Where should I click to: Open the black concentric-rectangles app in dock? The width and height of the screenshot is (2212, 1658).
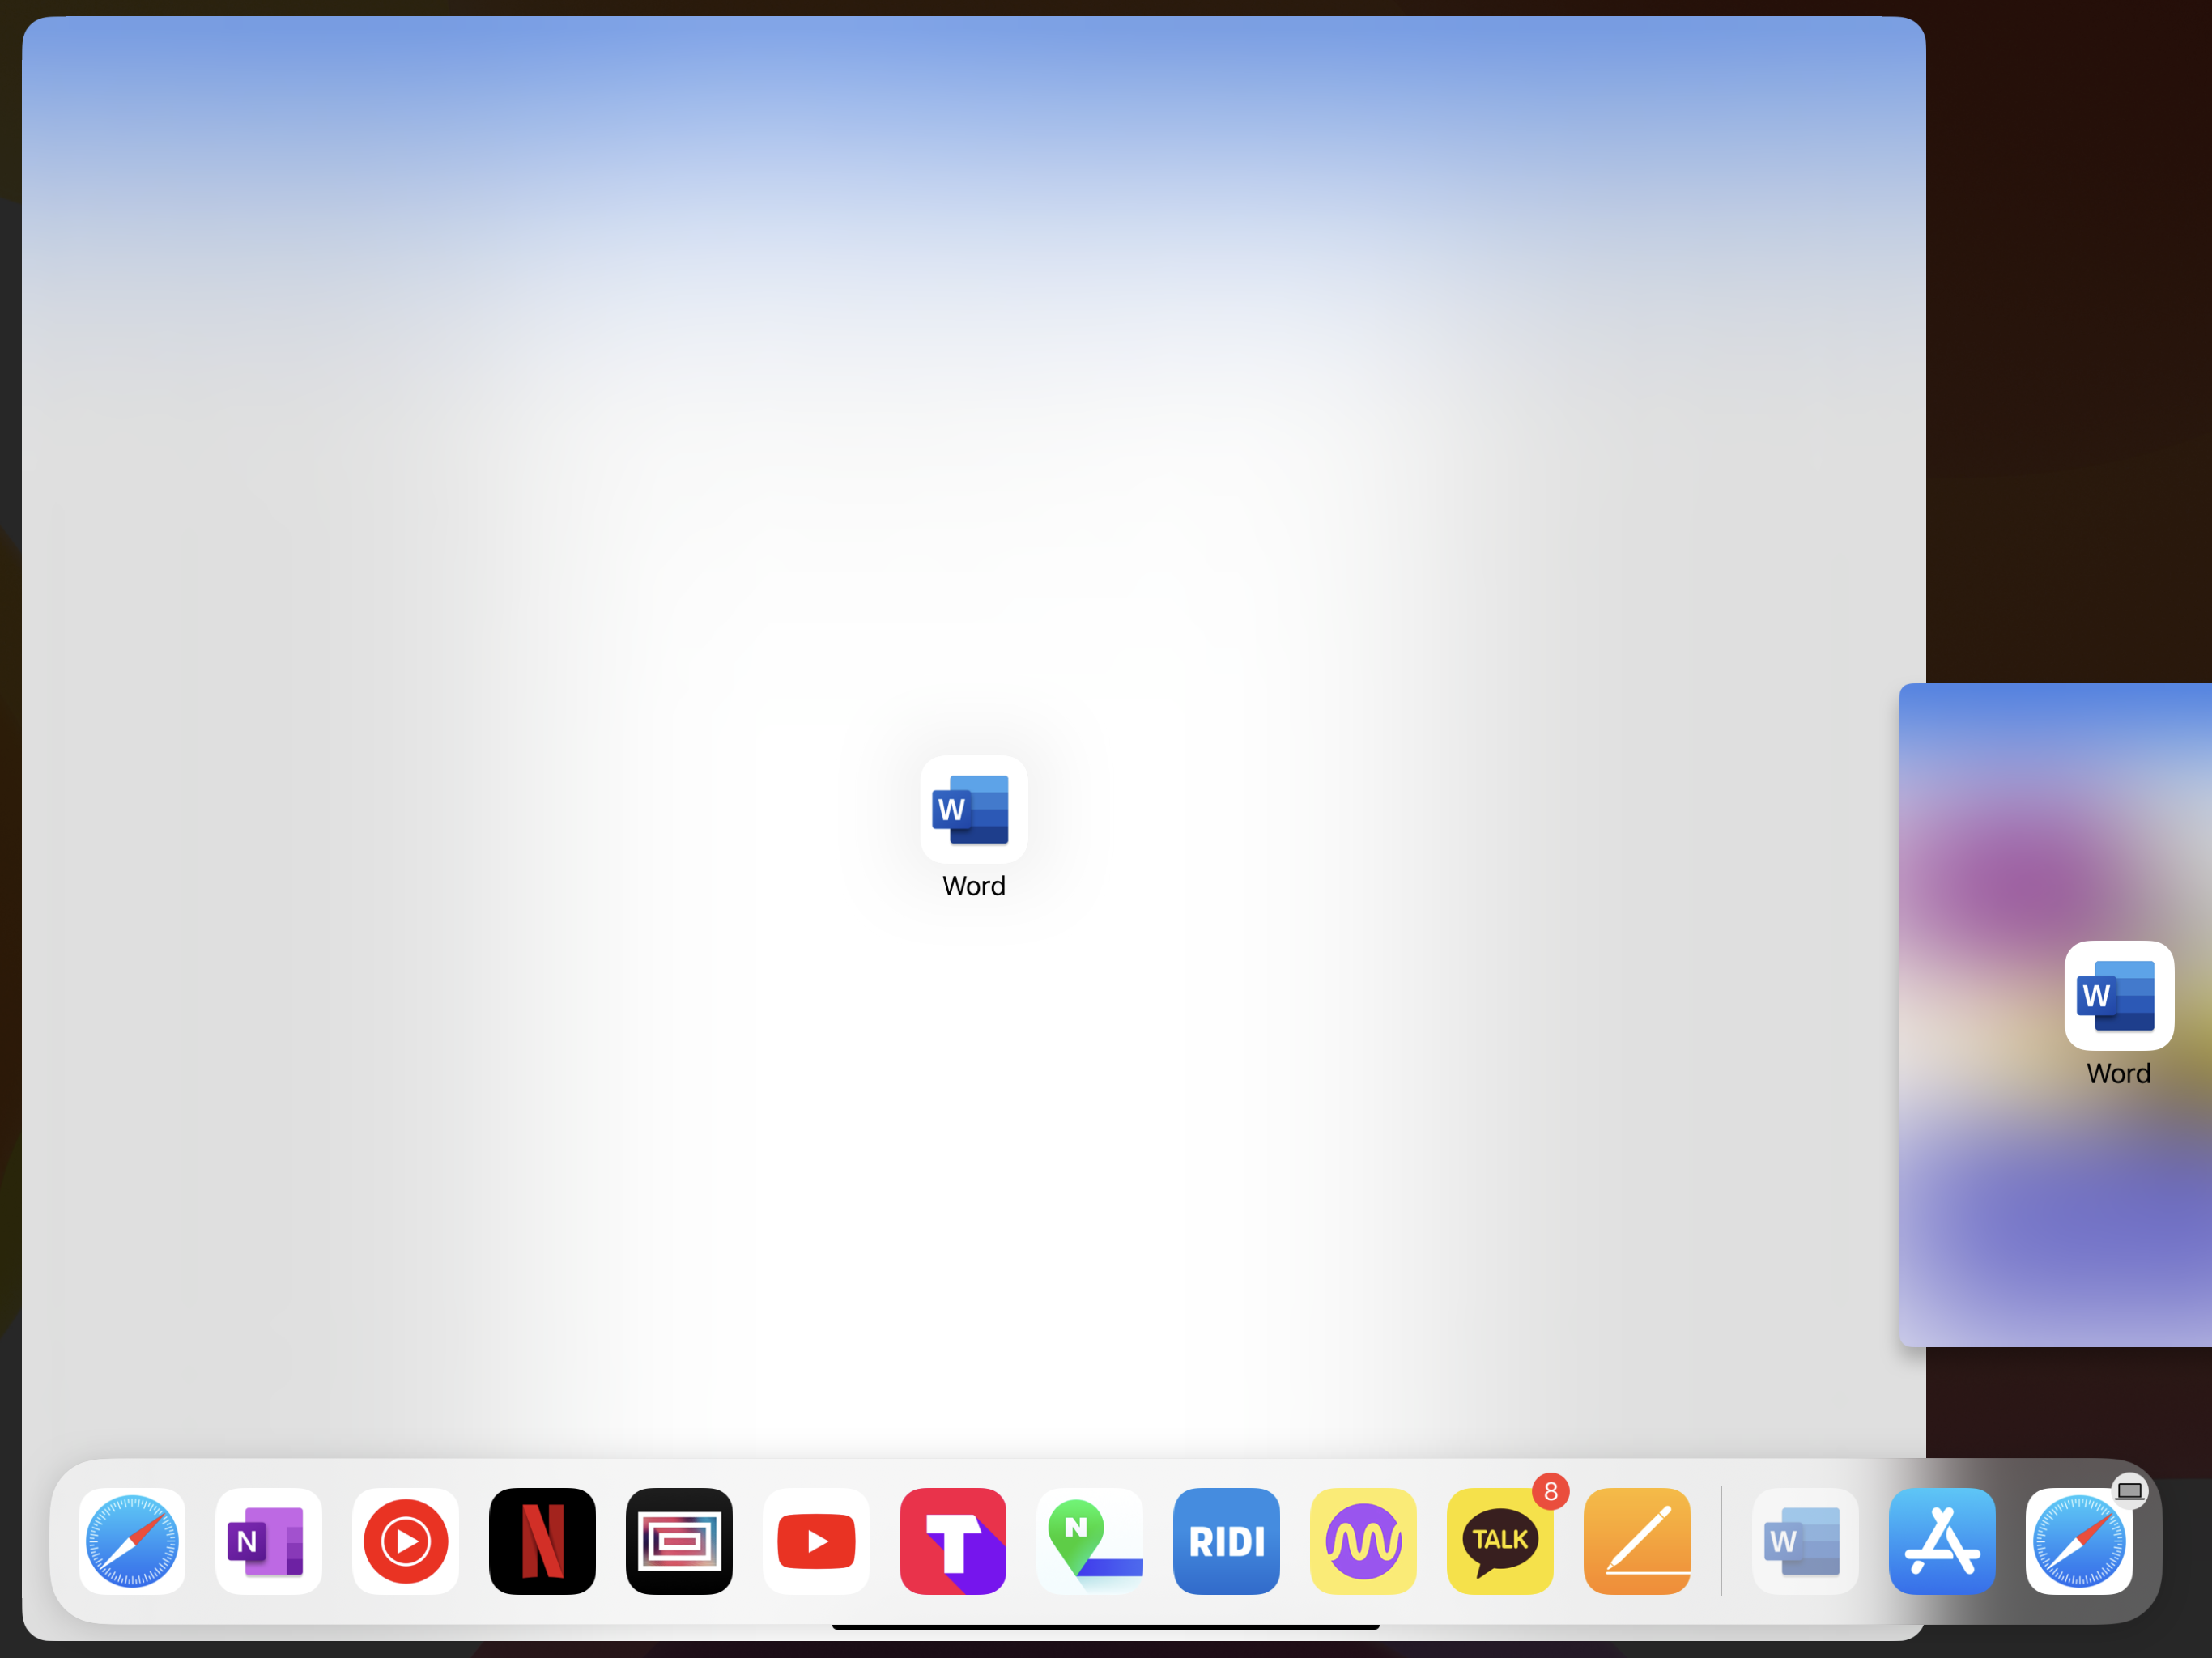680,1541
